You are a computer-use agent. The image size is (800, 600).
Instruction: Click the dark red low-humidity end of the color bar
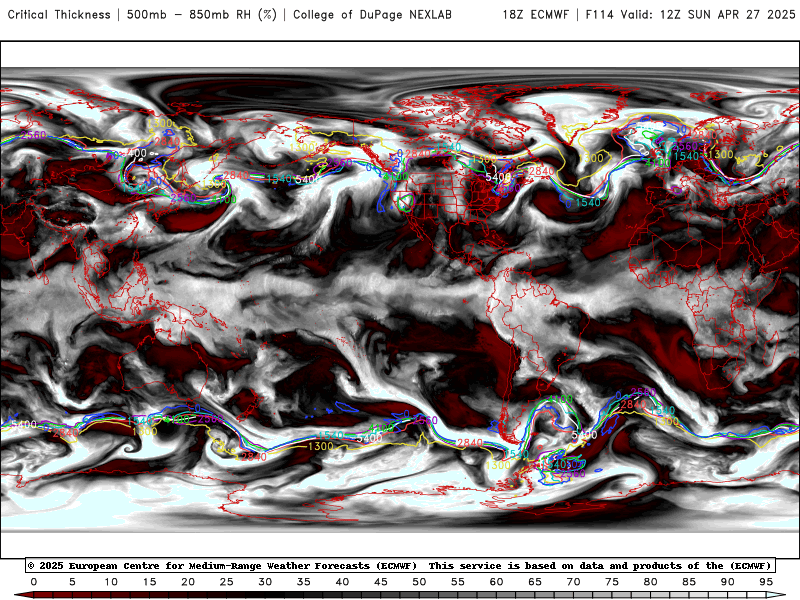click(x=23, y=595)
